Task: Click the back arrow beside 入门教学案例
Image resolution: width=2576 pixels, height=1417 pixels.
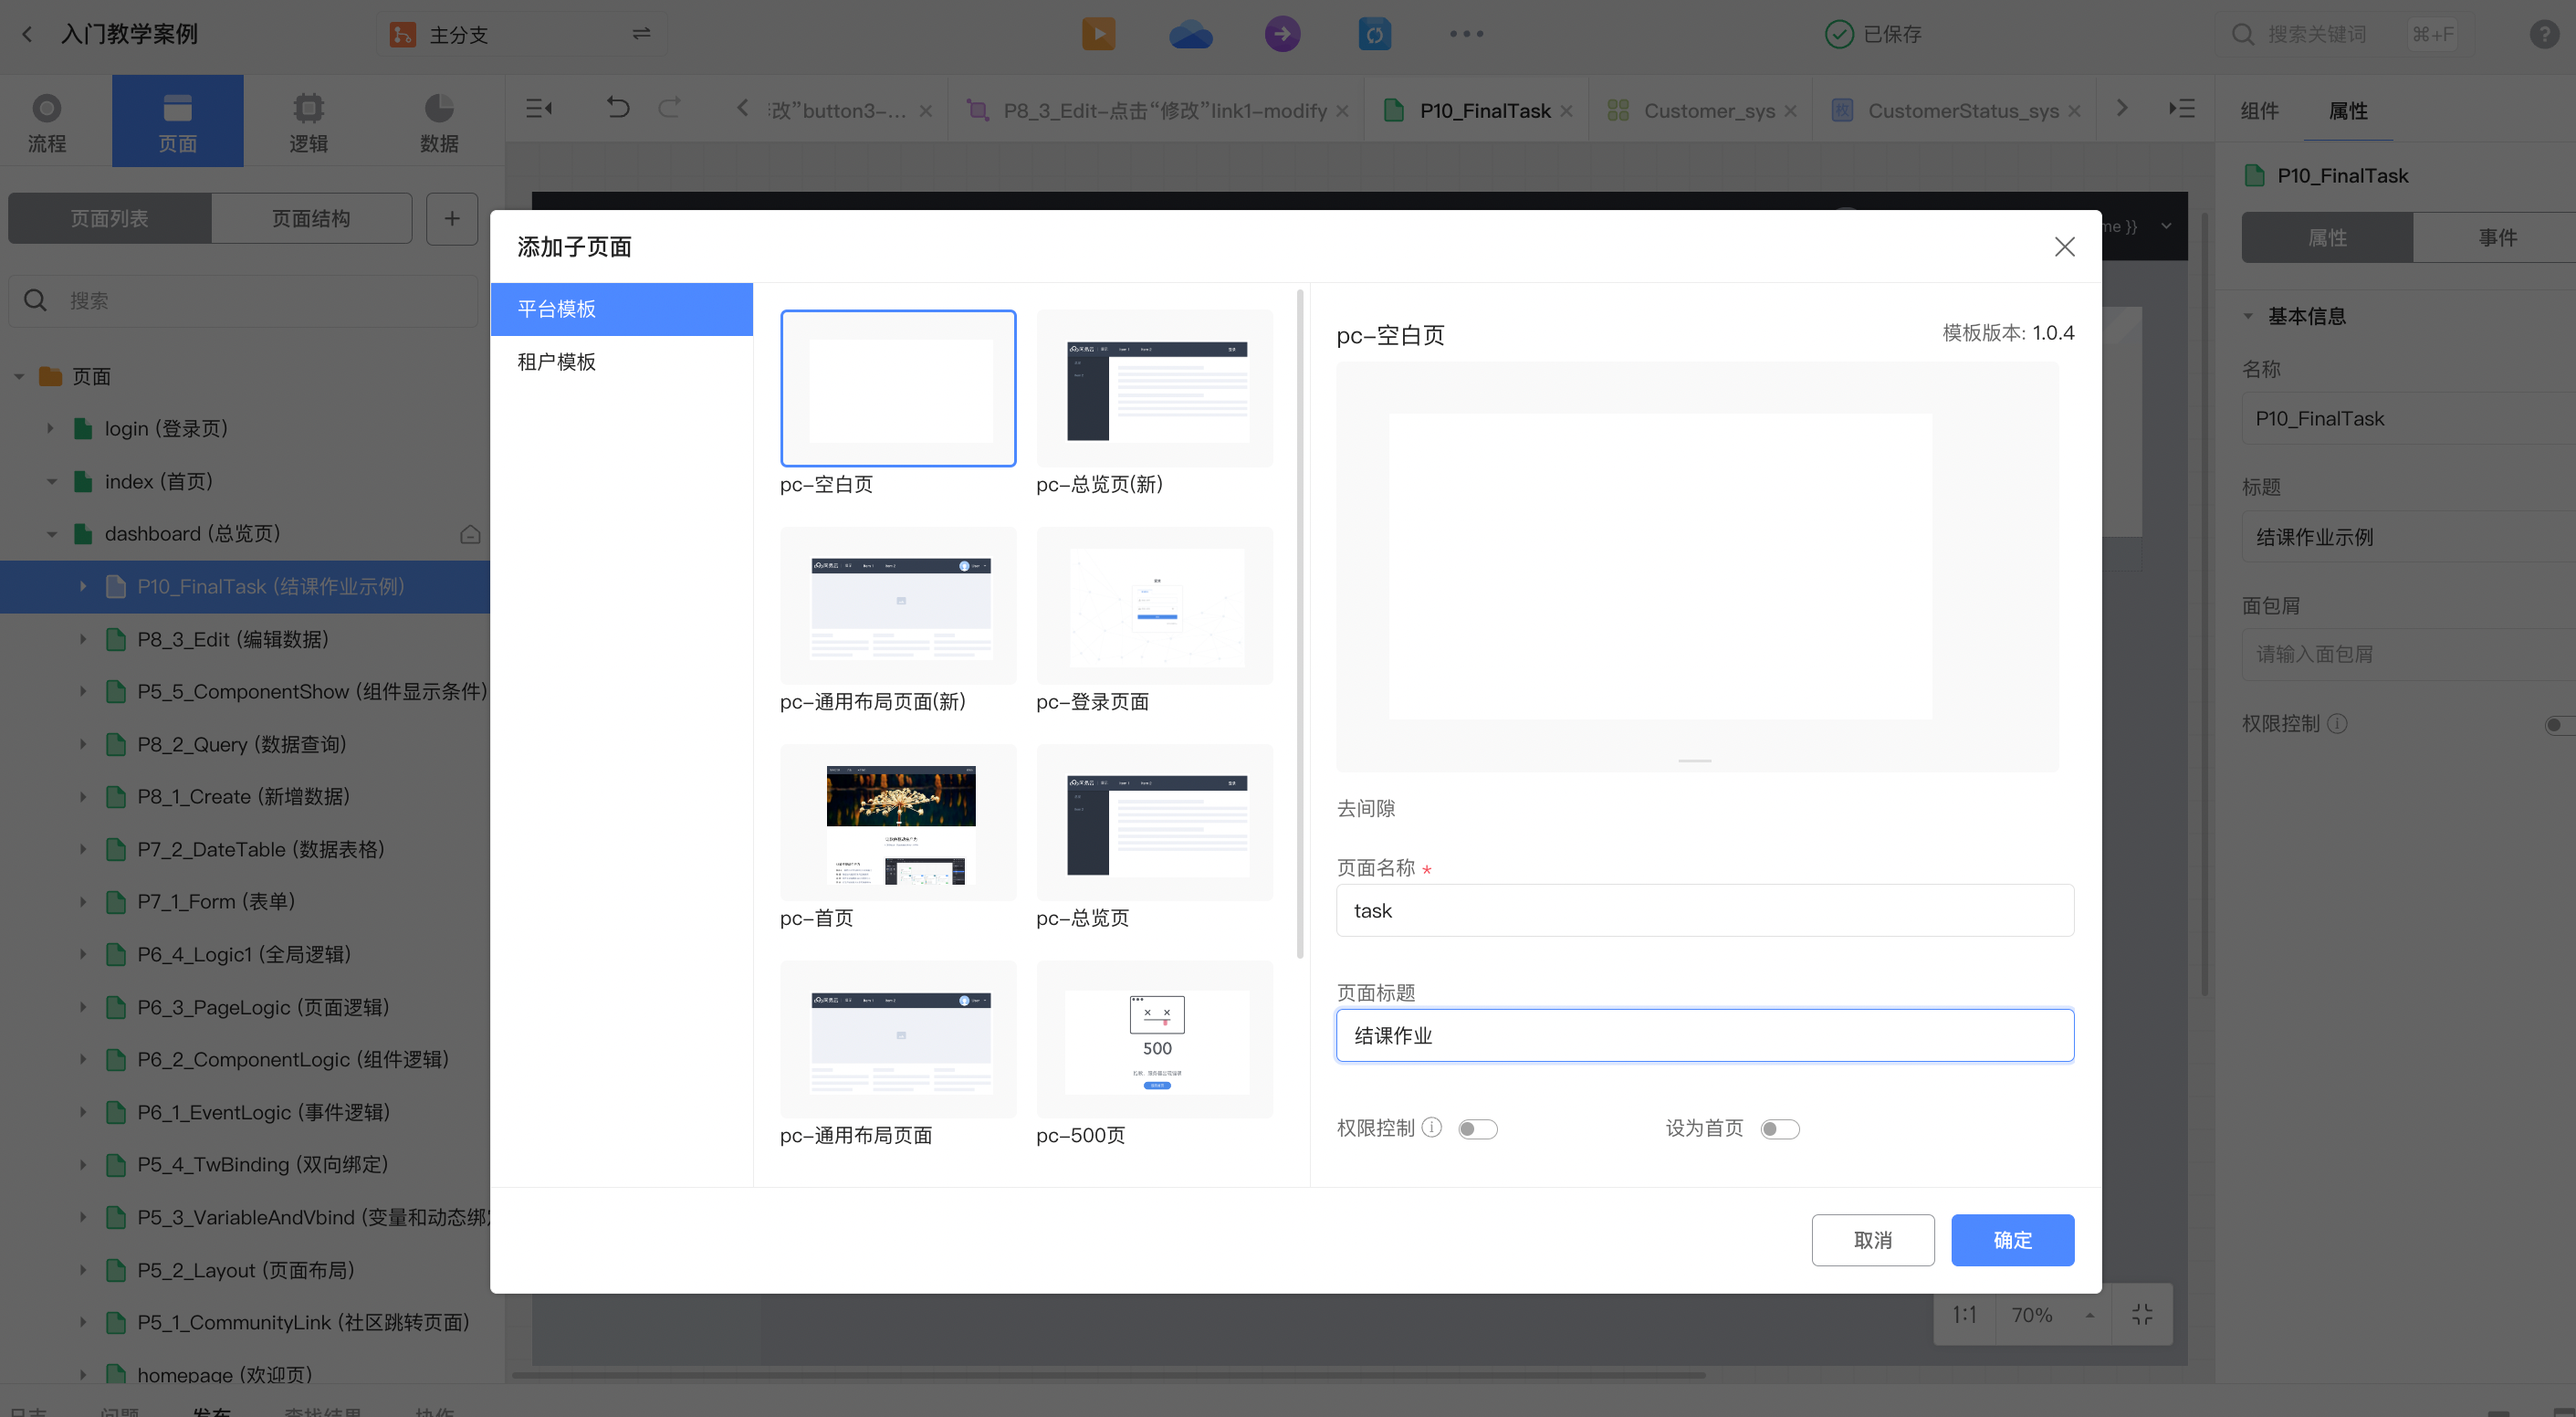Action: 27,34
